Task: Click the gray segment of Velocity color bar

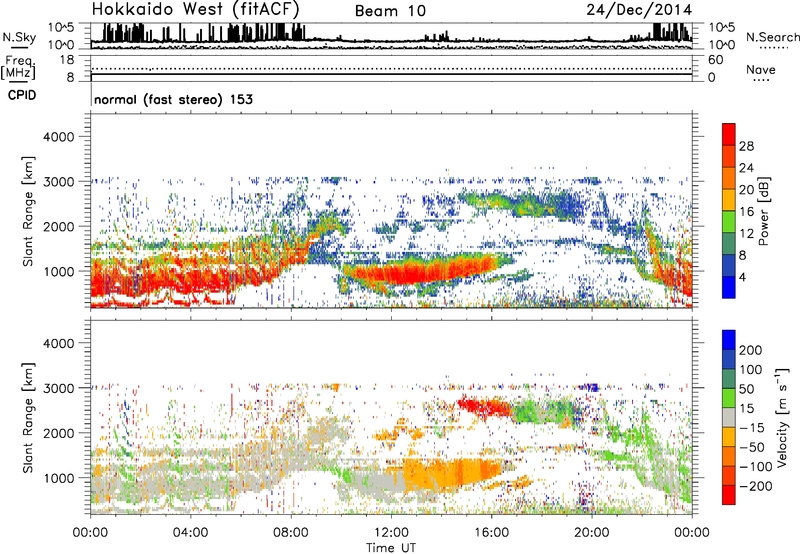Action: pos(729,417)
